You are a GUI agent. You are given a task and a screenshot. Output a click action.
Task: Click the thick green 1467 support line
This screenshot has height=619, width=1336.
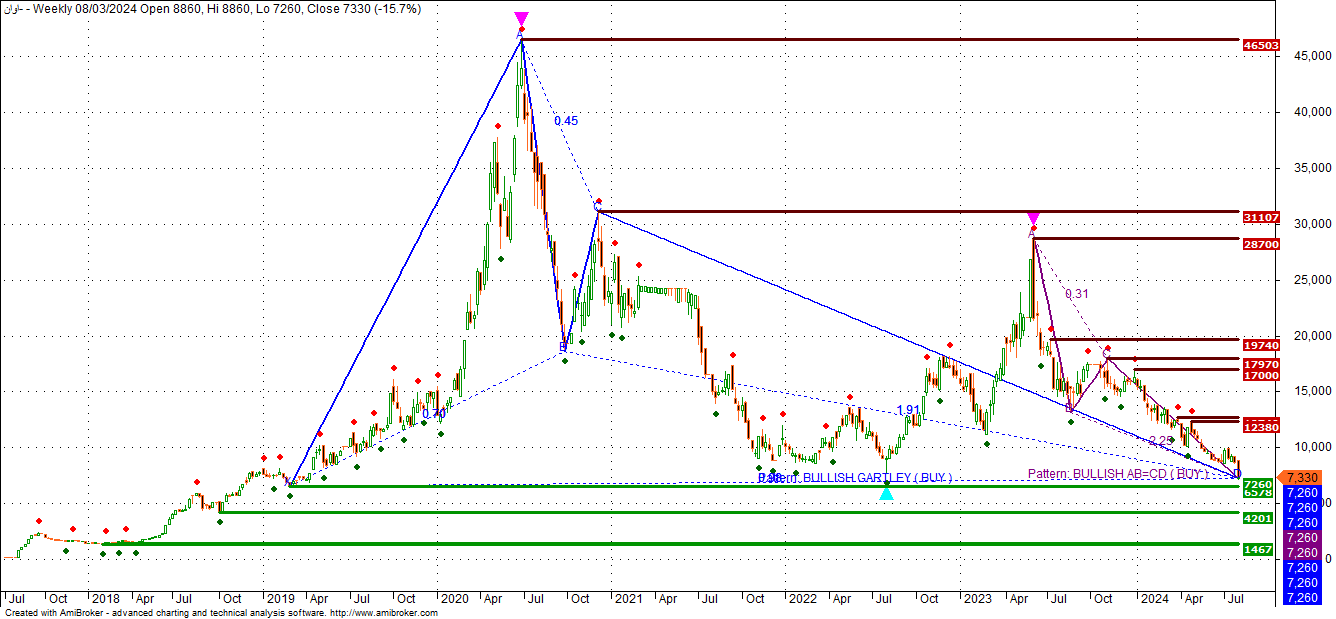pyautogui.click(x=671, y=545)
